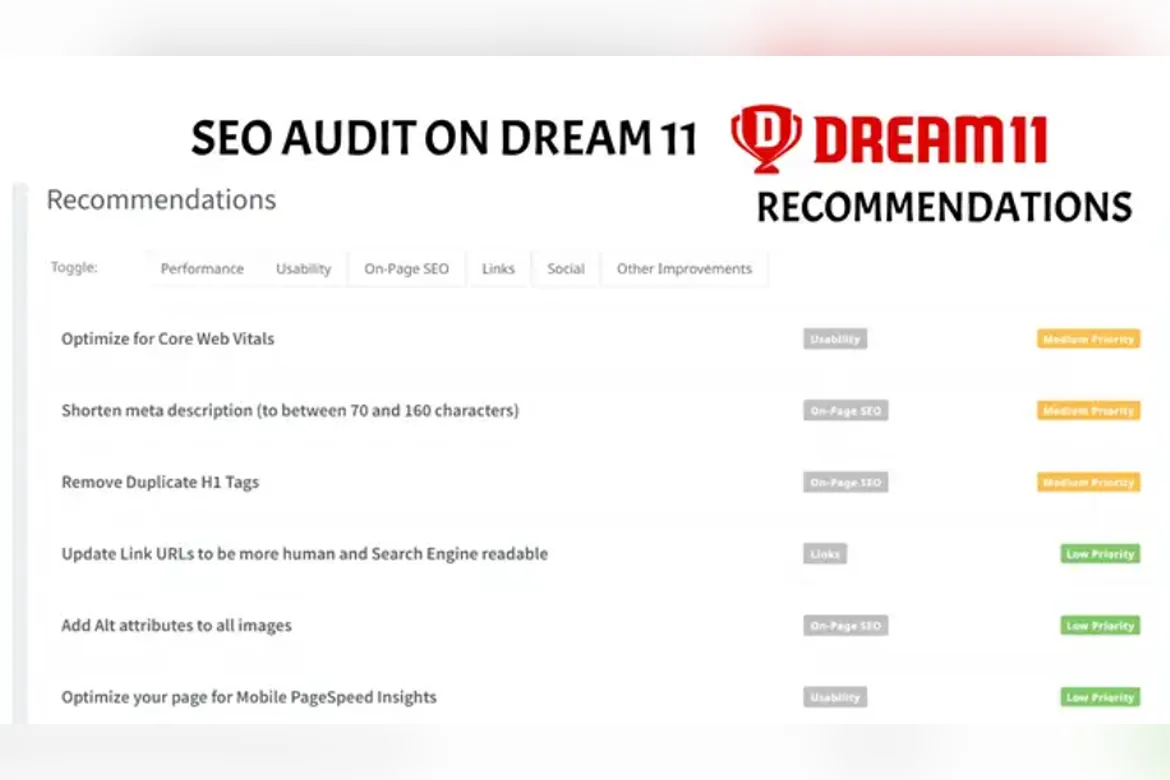Click Low Priority badge for Update Link URLs

coord(1101,554)
